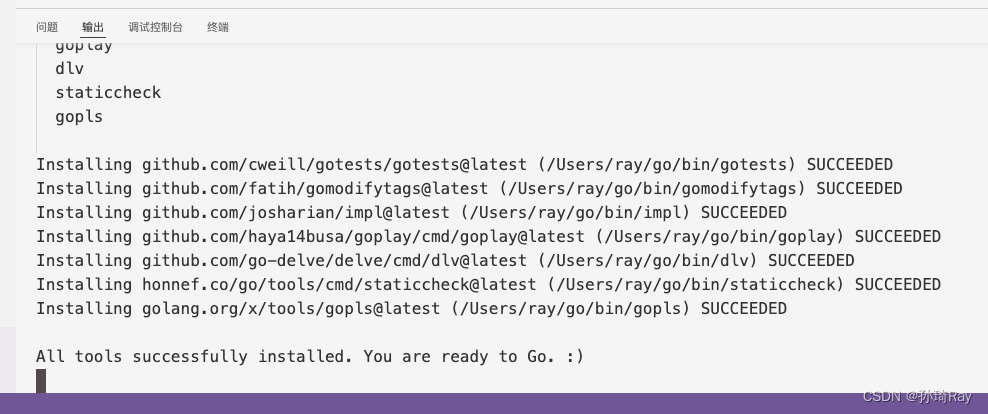The height and width of the screenshot is (414, 988).
Task: Open the 调试控制台 (Debug Console) tab
Action: coord(155,27)
